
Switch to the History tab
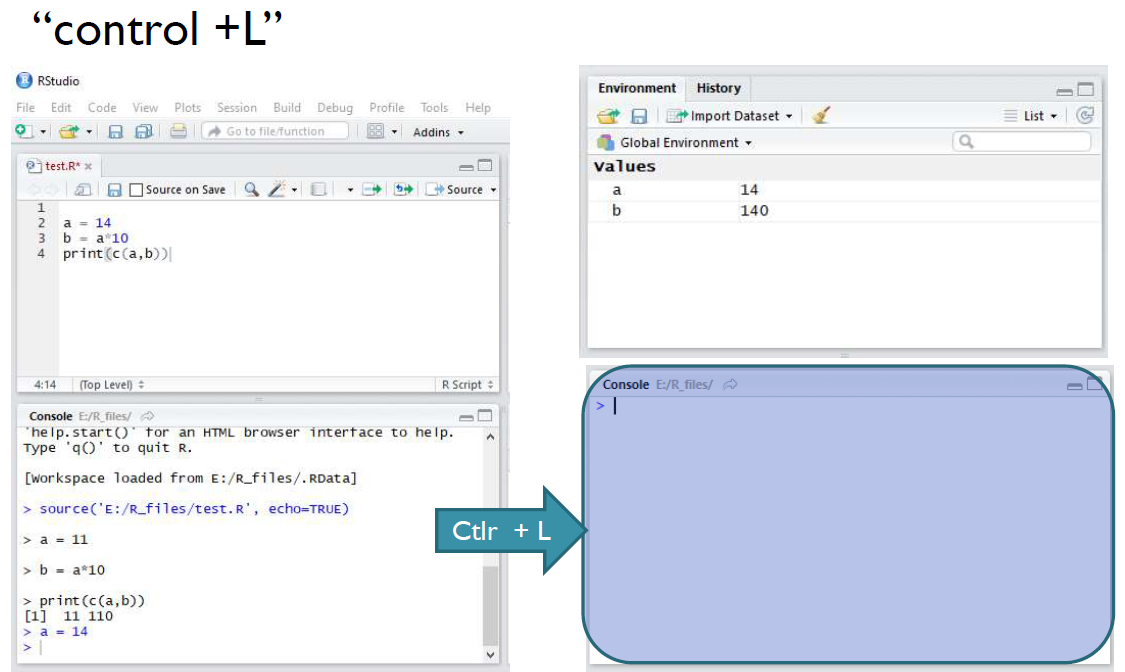tap(718, 88)
